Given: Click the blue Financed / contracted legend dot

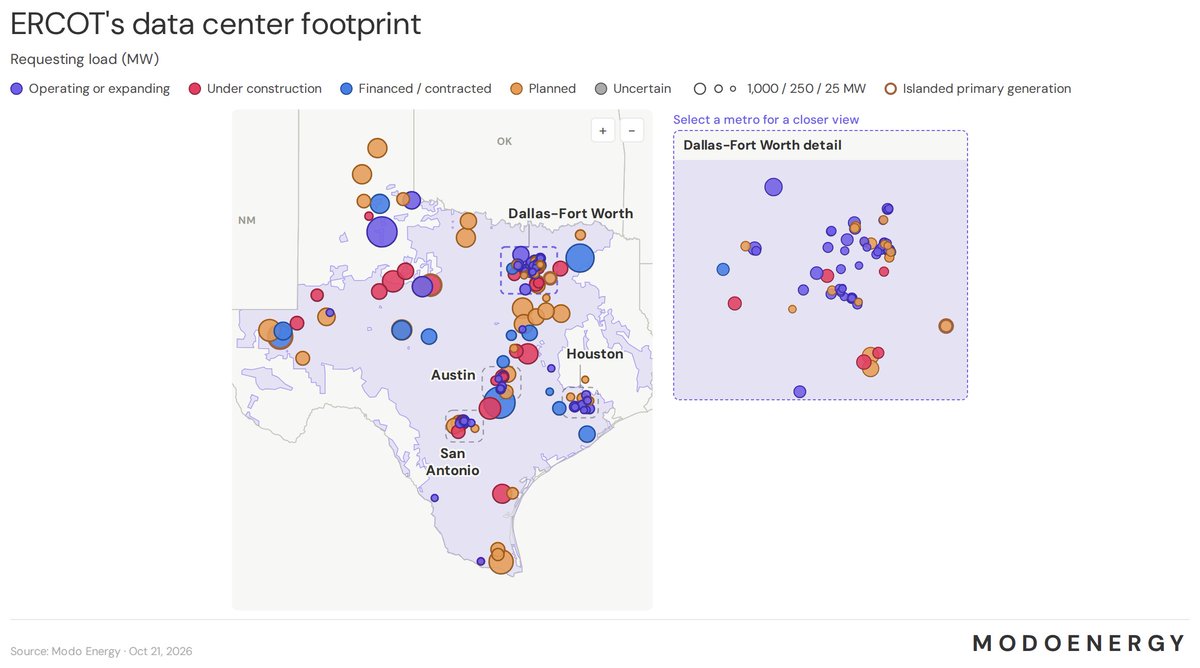Looking at the screenshot, I should pyautogui.click(x=346, y=89).
